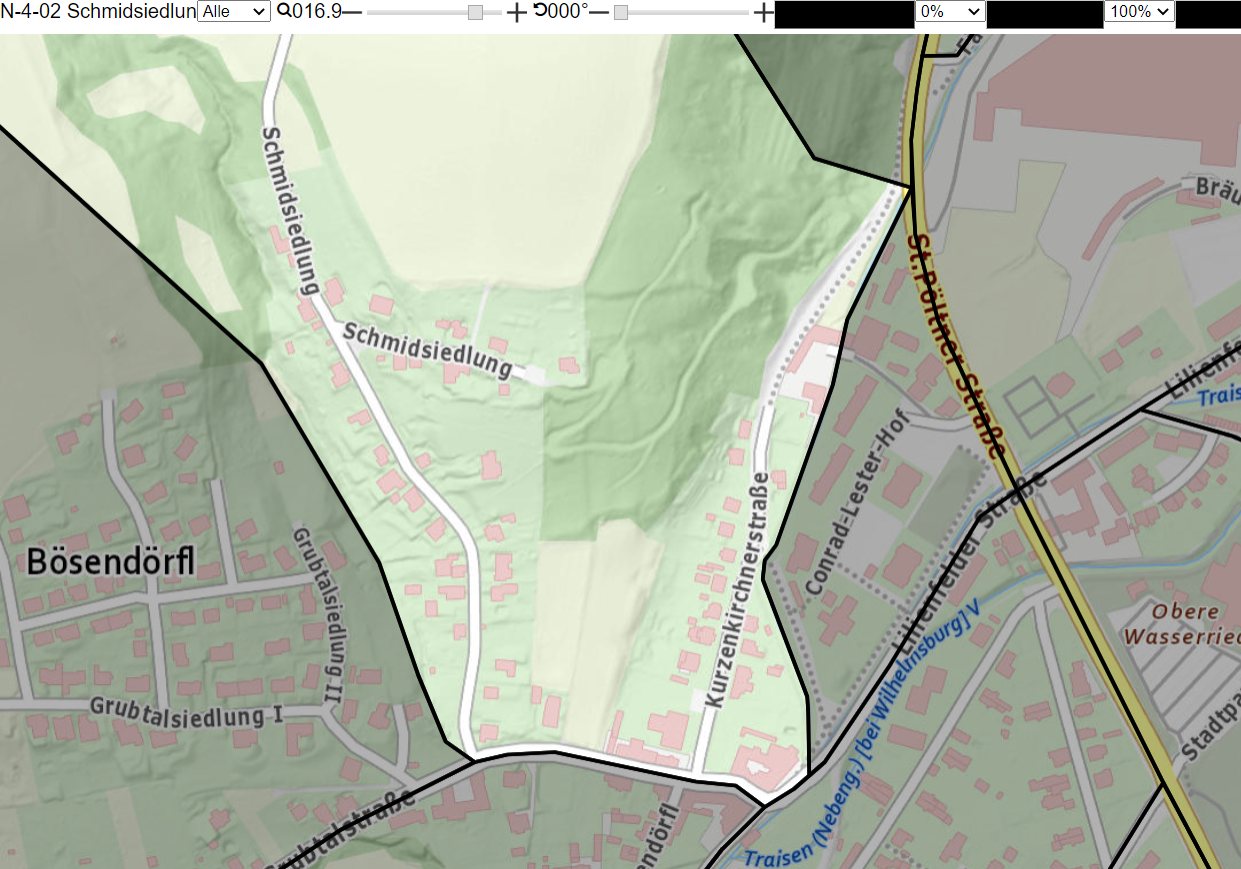Increase rotation with the plus icon after the rotation slider
The width and height of the screenshot is (1241, 869).
click(763, 12)
